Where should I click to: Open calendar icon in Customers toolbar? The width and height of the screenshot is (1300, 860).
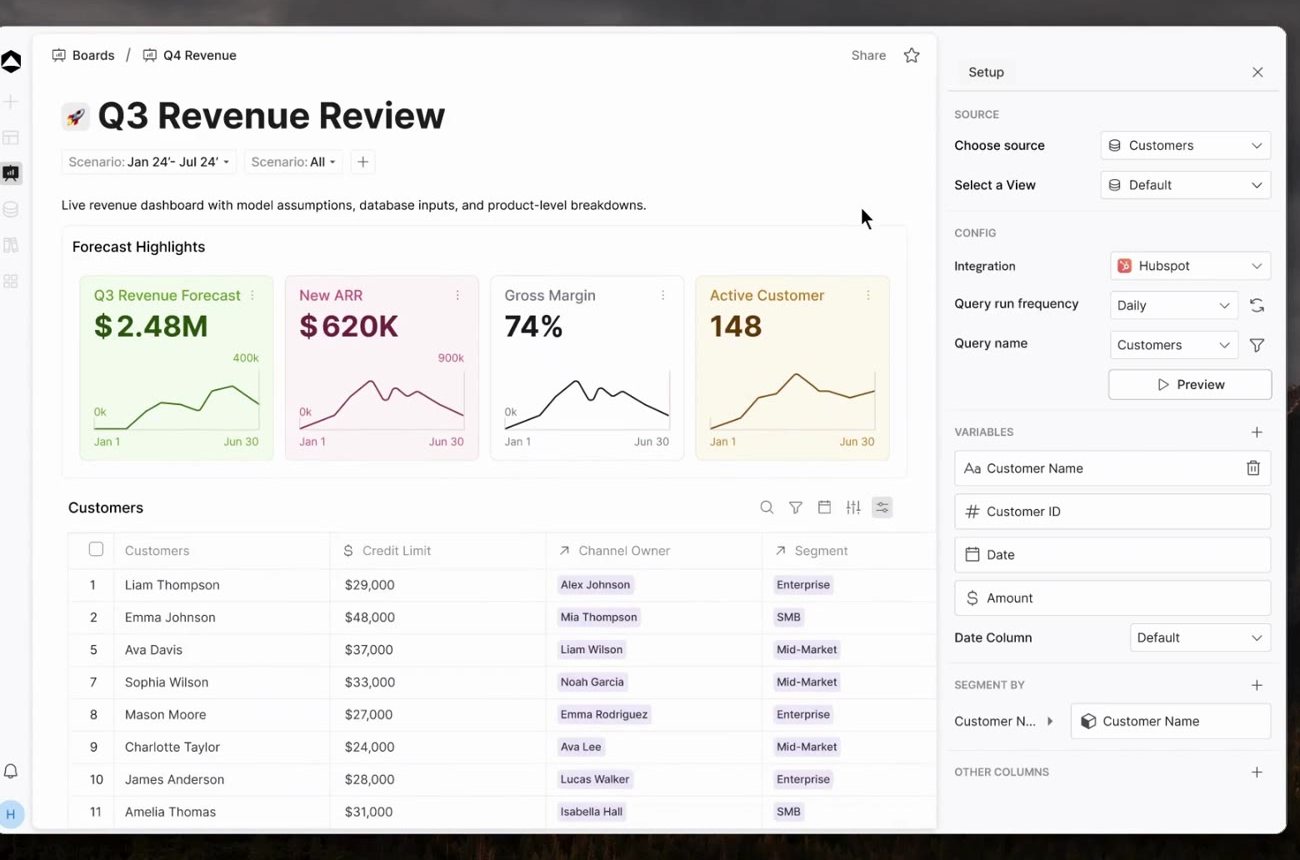click(824, 508)
